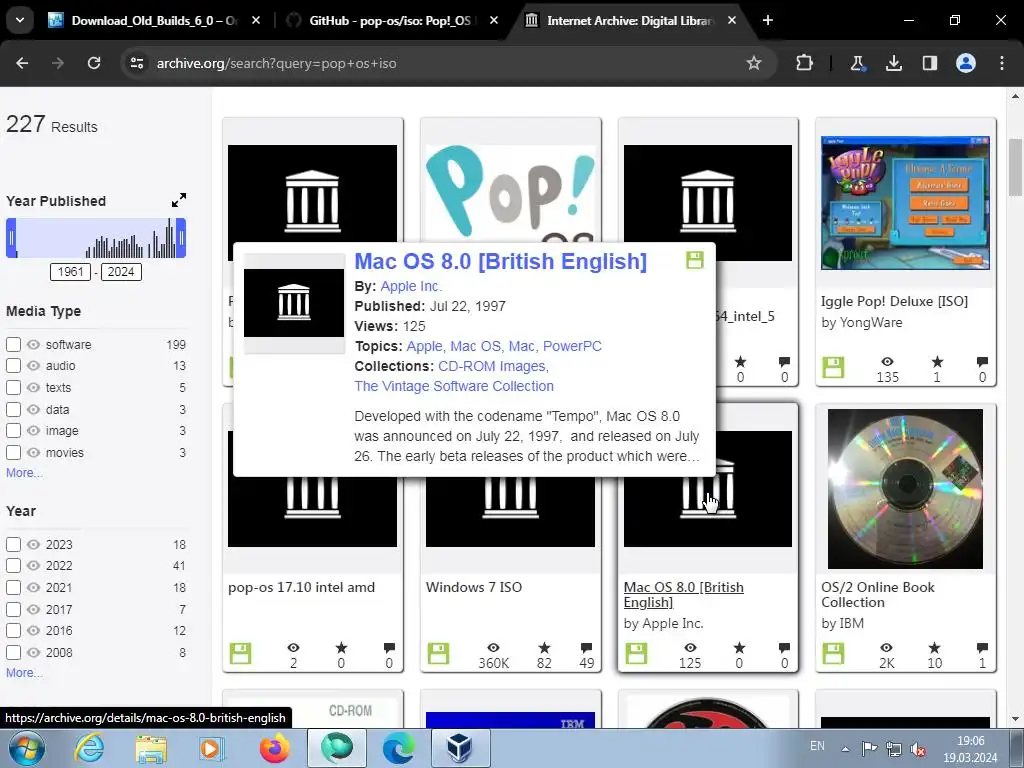Click floppy icon on pop-os 17.10 card
The width and height of the screenshot is (1024, 768).
coord(240,654)
